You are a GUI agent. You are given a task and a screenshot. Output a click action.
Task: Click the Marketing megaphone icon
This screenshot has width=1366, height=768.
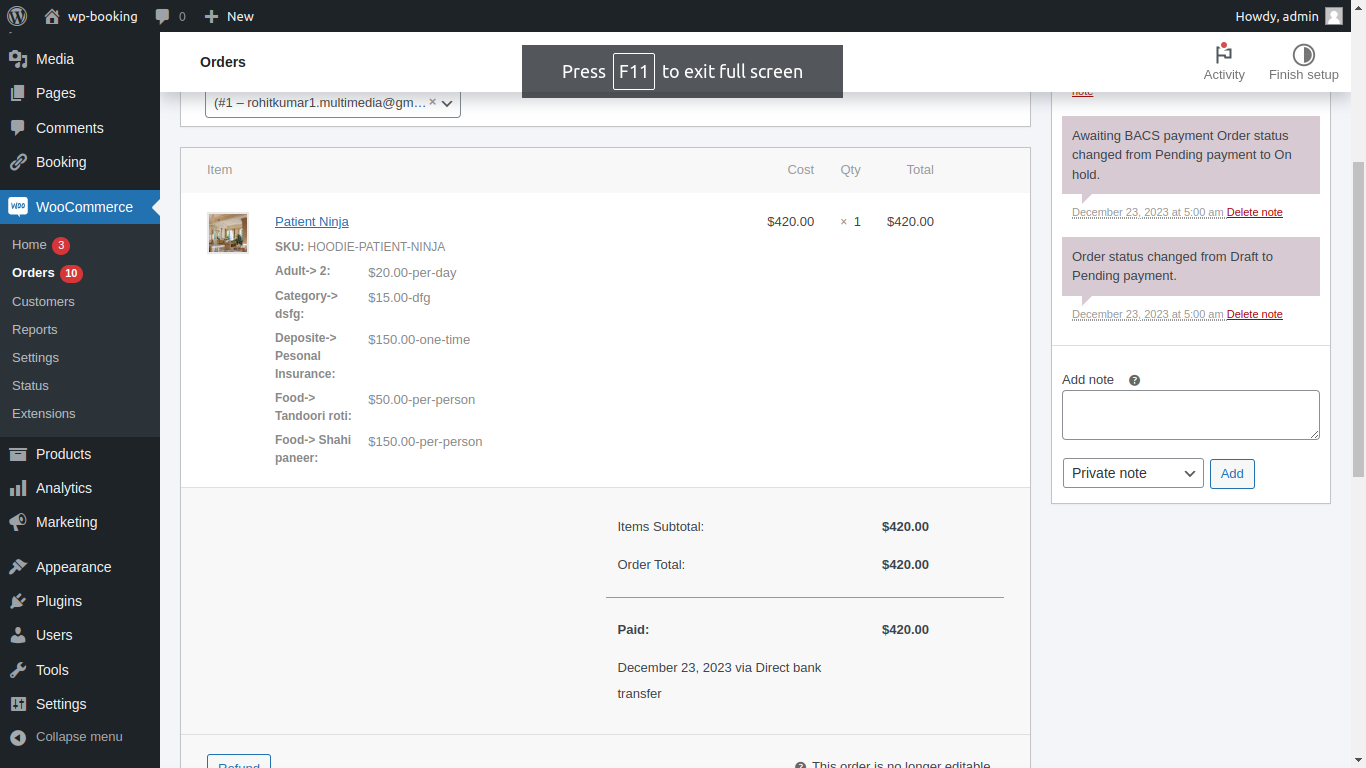point(17,522)
